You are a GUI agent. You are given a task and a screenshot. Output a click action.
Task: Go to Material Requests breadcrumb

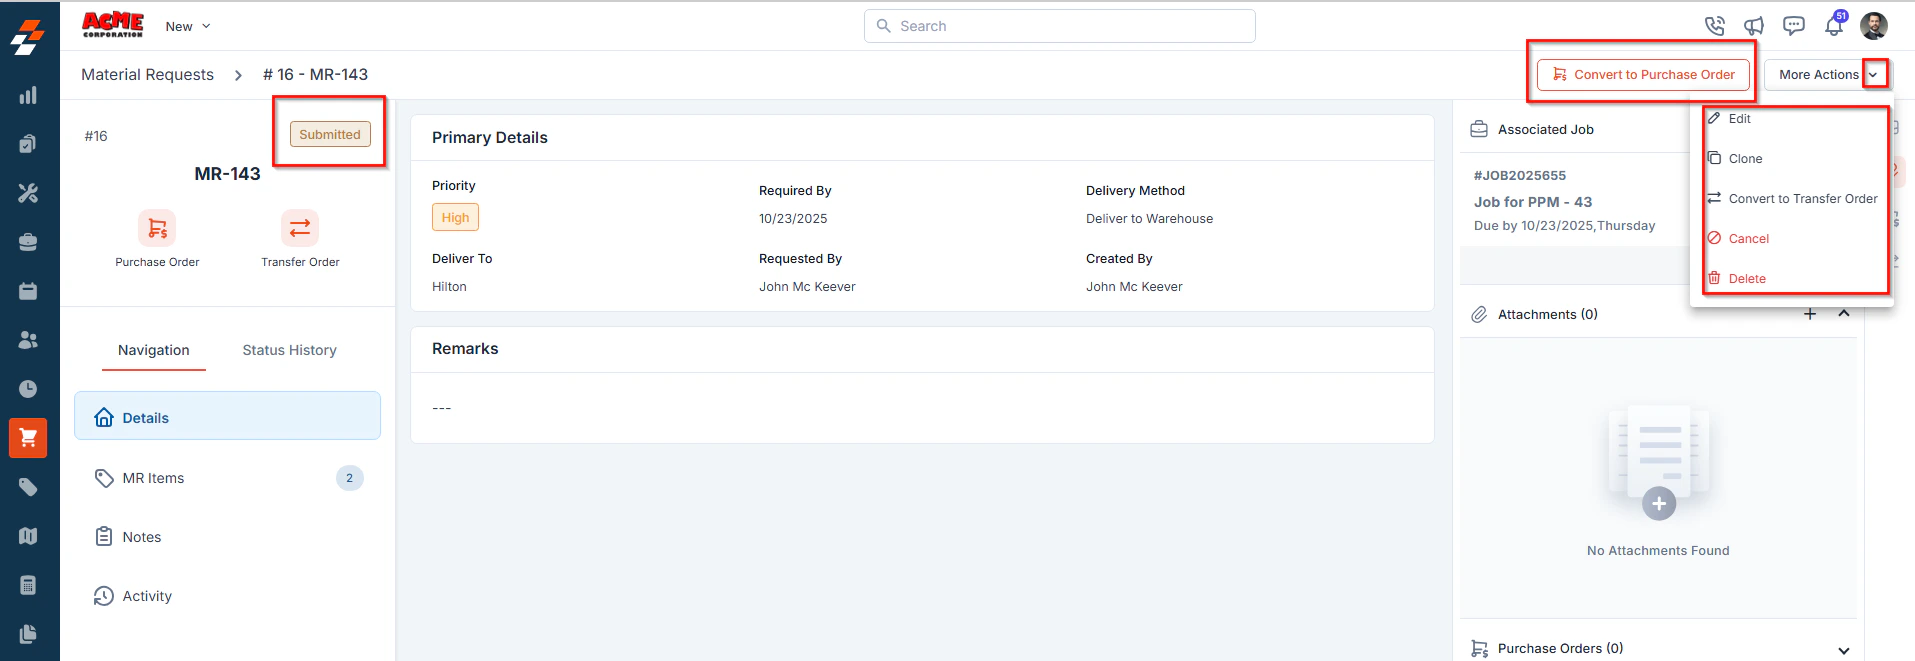pos(147,75)
